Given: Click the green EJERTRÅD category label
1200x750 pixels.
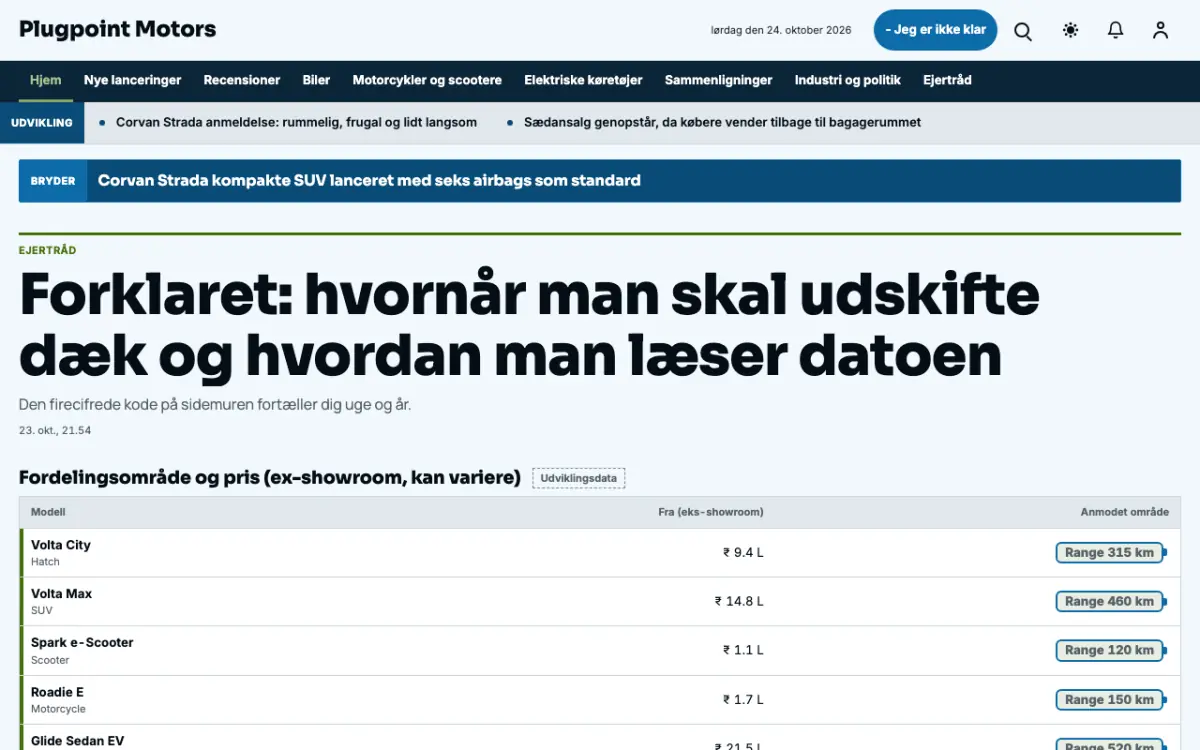Looking at the screenshot, I should [x=47, y=250].
